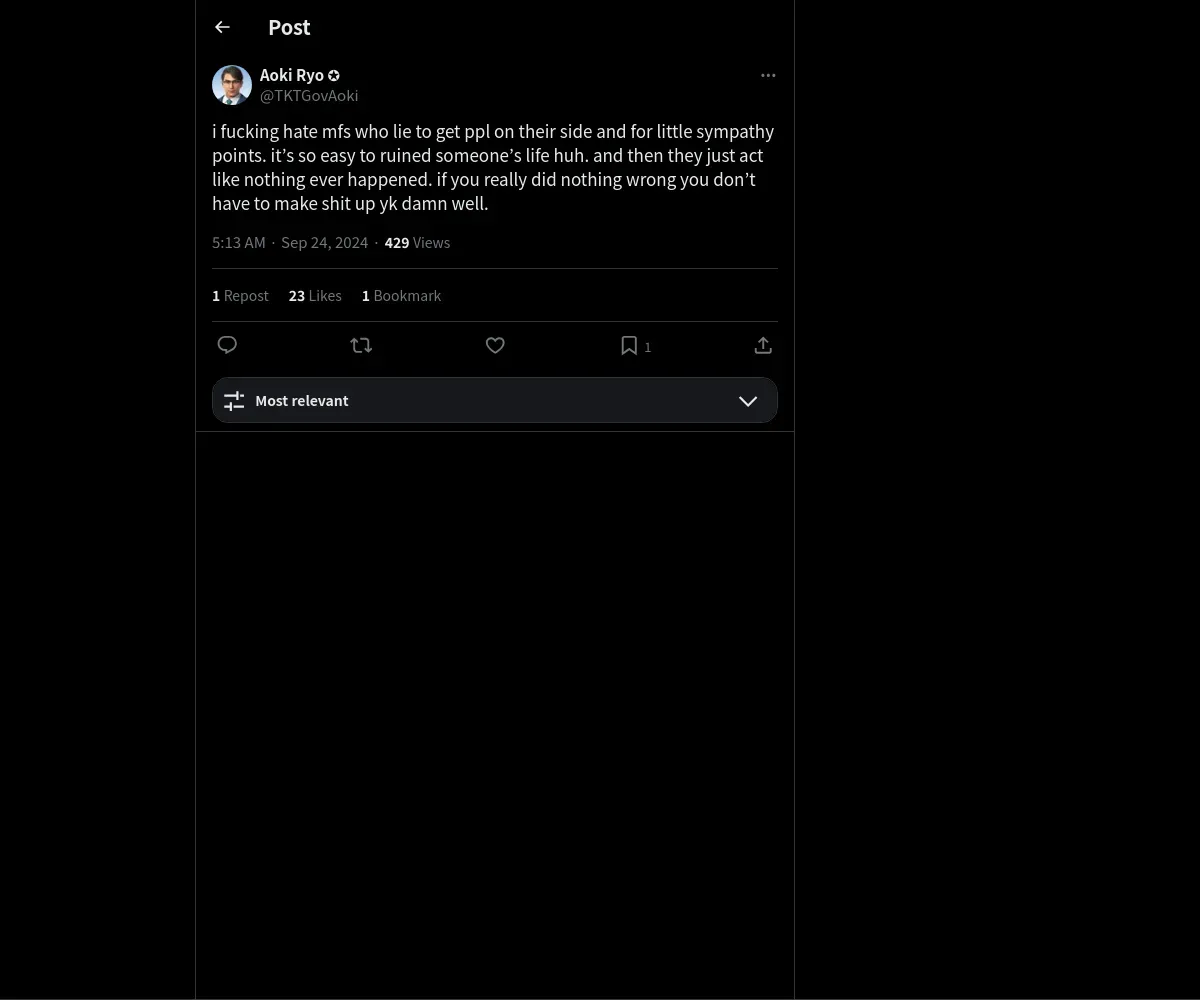Share the post via upload arrow icon
The width and height of the screenshot is (1200, 1000).
click(763, 345)
